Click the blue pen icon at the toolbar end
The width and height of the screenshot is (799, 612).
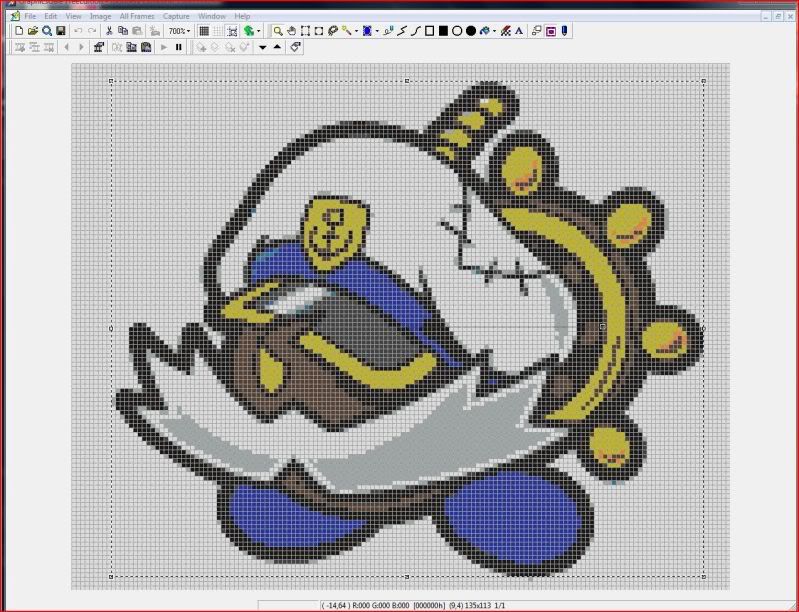pos(564,31)
